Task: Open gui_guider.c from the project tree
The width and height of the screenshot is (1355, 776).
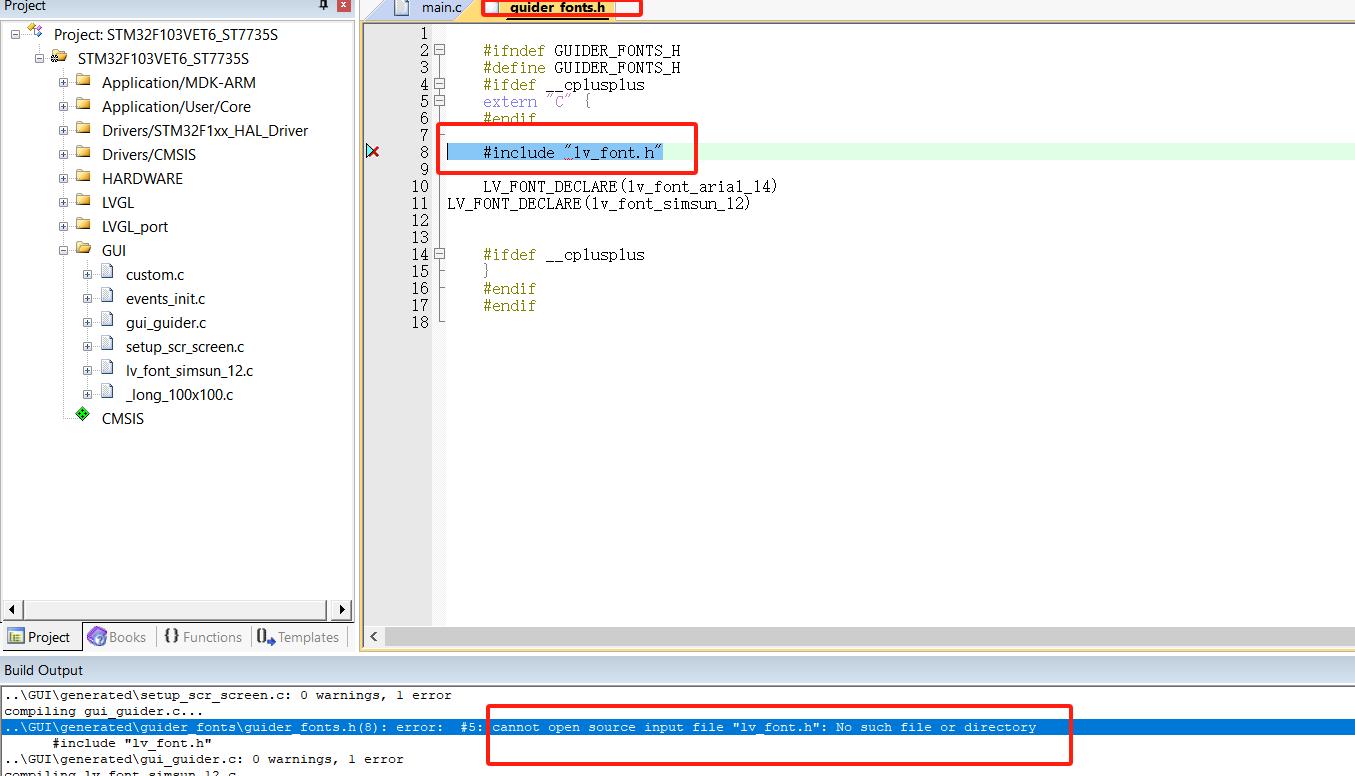Action: [167, 322]
